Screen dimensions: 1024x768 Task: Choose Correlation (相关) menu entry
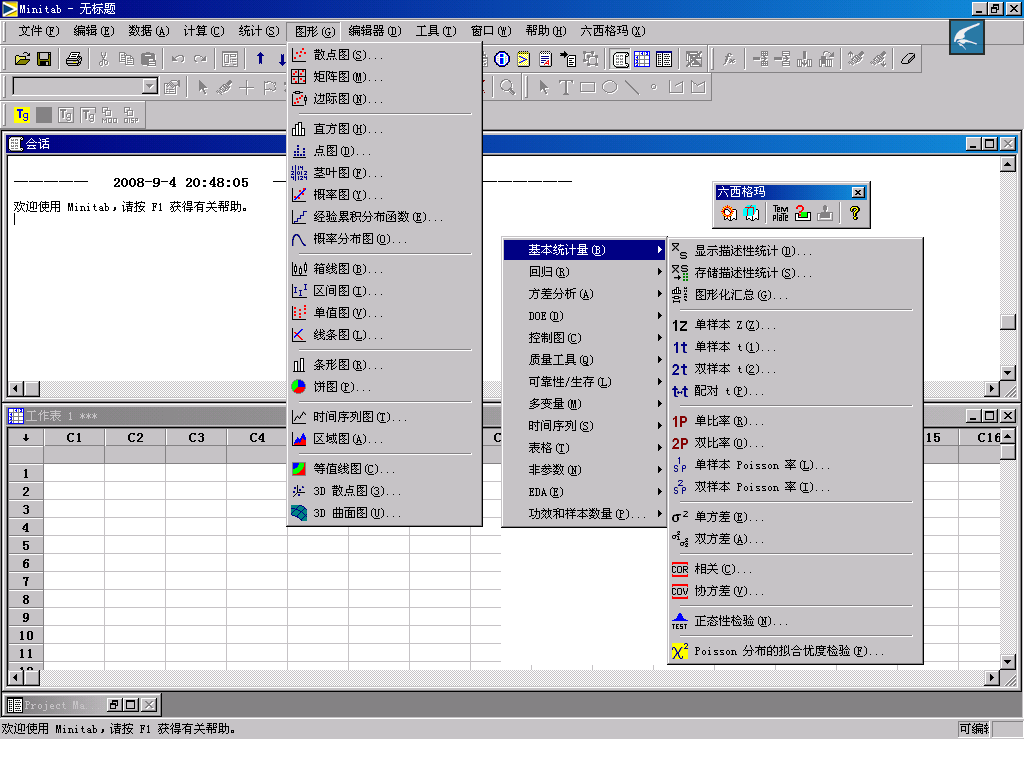[795, 569]
